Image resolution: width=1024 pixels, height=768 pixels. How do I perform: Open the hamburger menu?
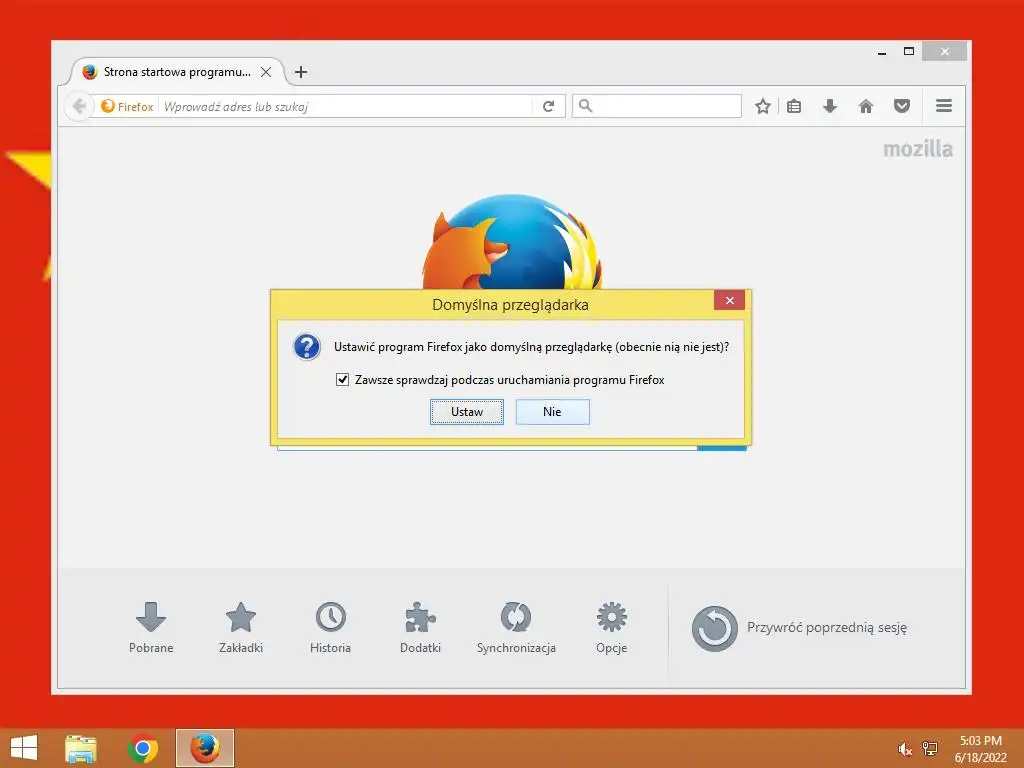[x=944, y=106]
